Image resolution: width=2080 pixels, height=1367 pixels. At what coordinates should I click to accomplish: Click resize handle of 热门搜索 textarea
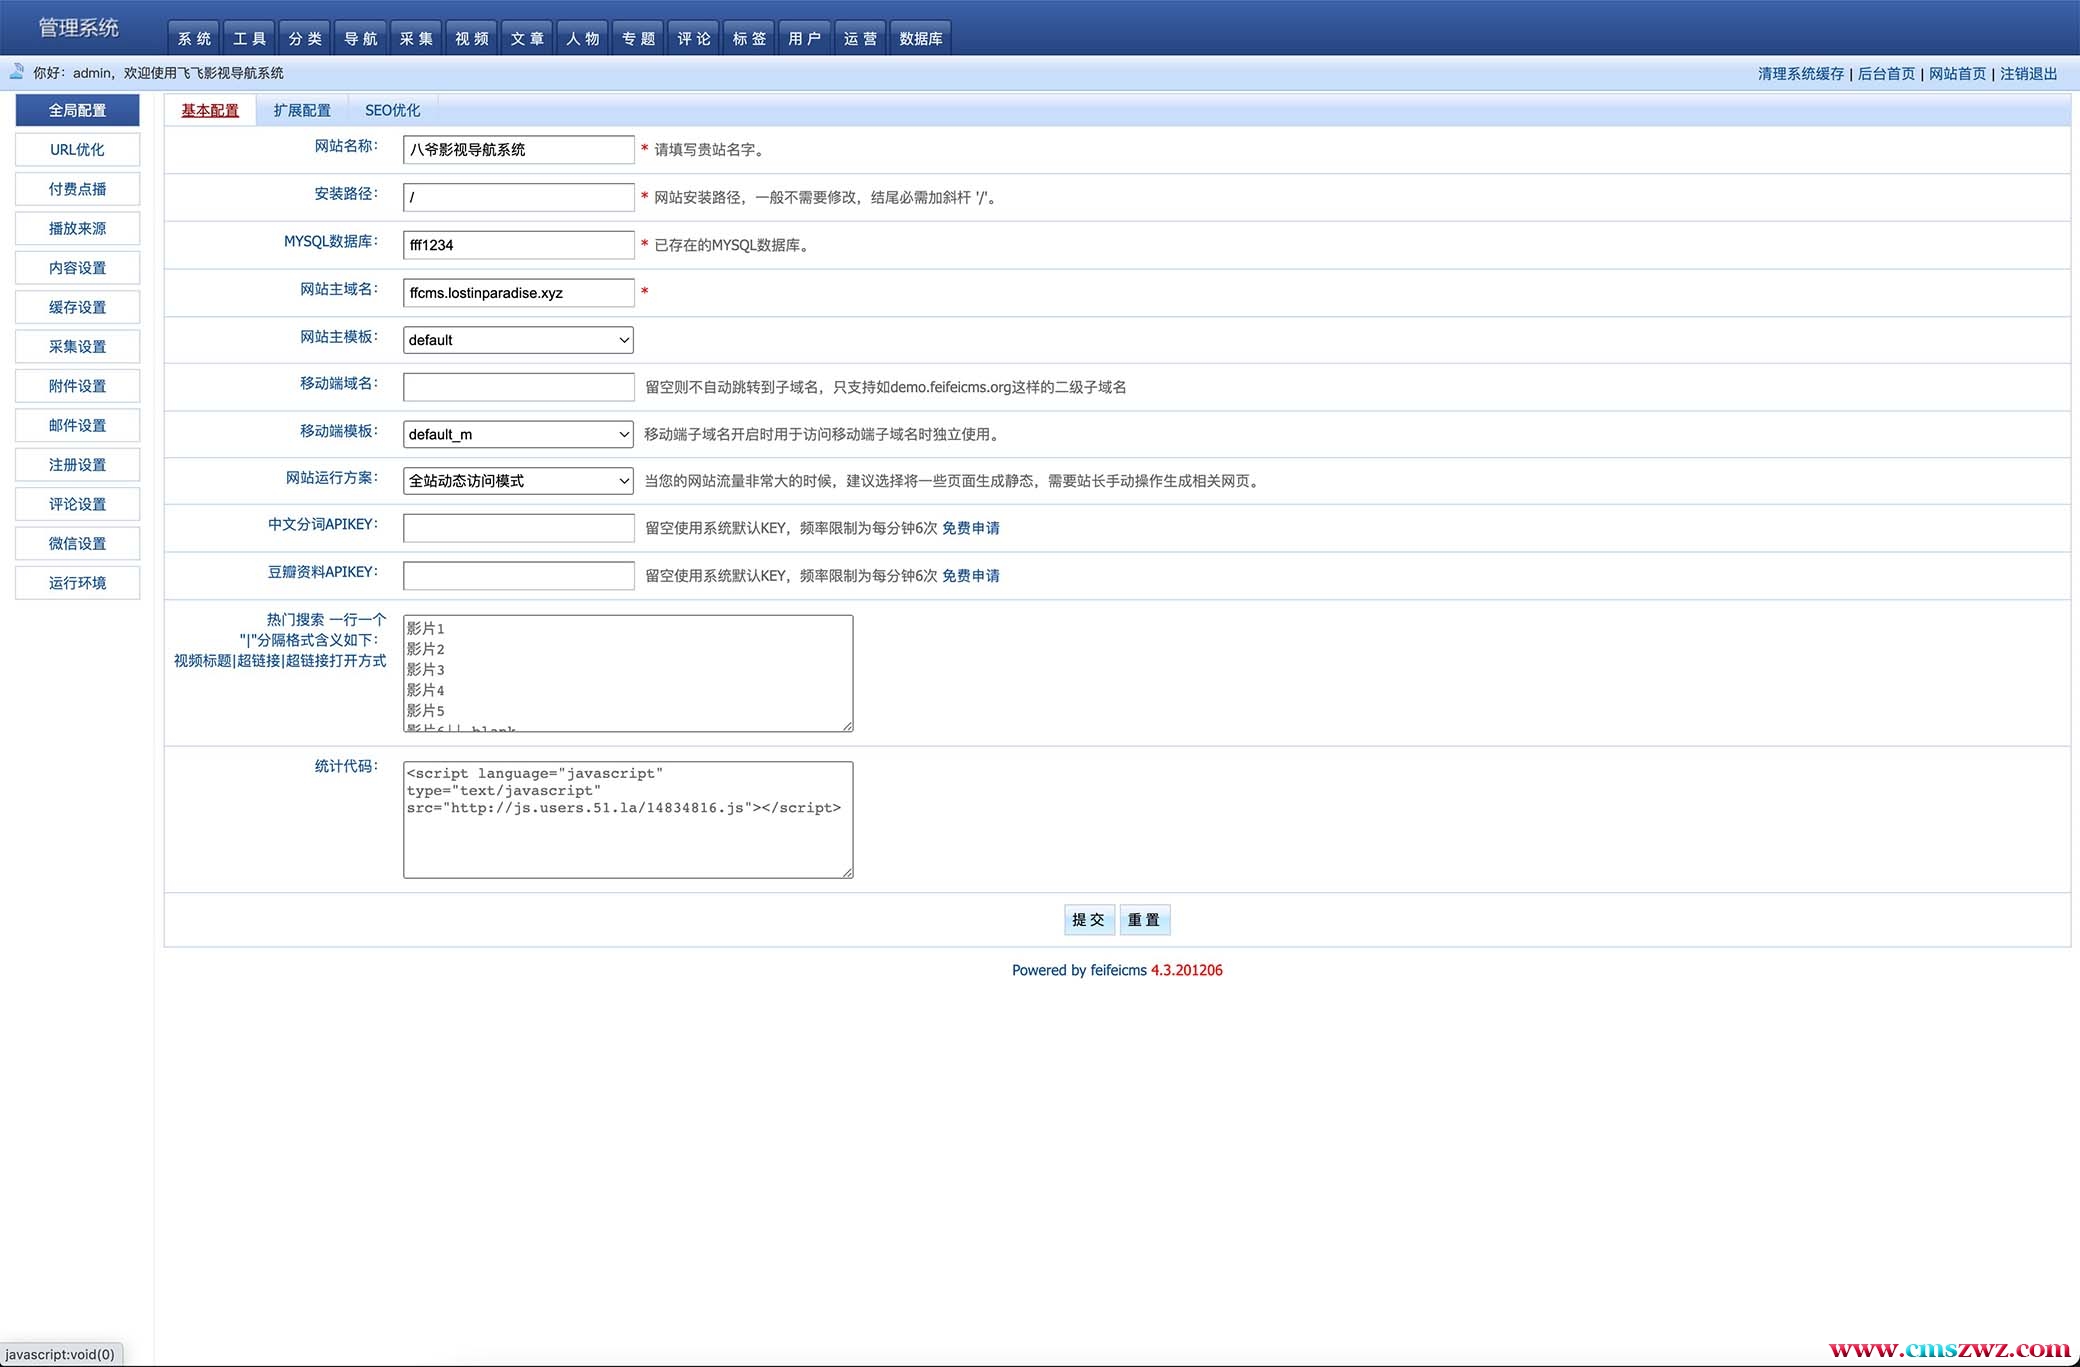(x=848, y=727)
